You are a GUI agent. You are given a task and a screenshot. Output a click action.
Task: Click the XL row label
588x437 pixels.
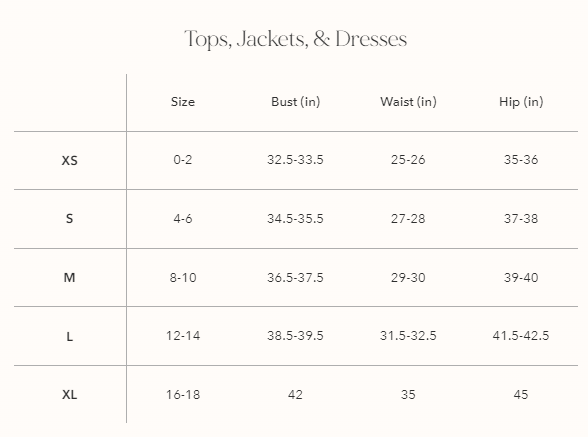pyautogui.click(x=69, y=395)
